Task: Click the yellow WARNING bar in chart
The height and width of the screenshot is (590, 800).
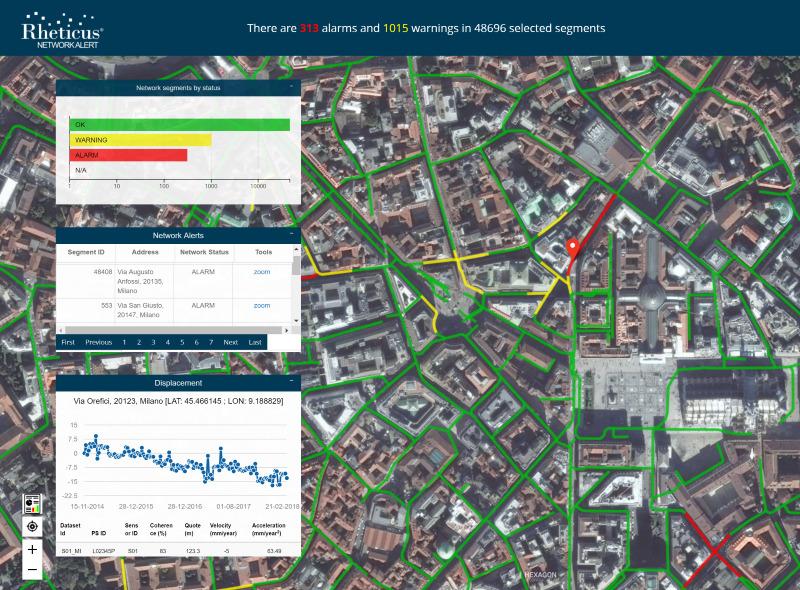Action: click(140, 140)
